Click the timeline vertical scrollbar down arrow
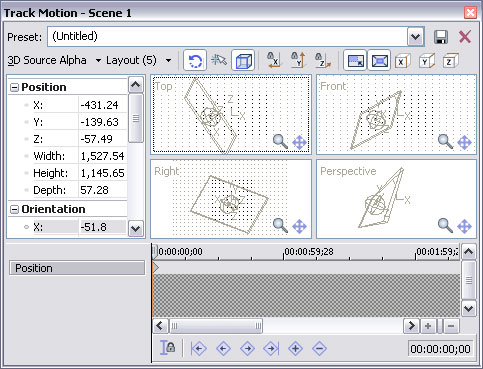The height and width of the screenshot is (369, 483). 469,308
